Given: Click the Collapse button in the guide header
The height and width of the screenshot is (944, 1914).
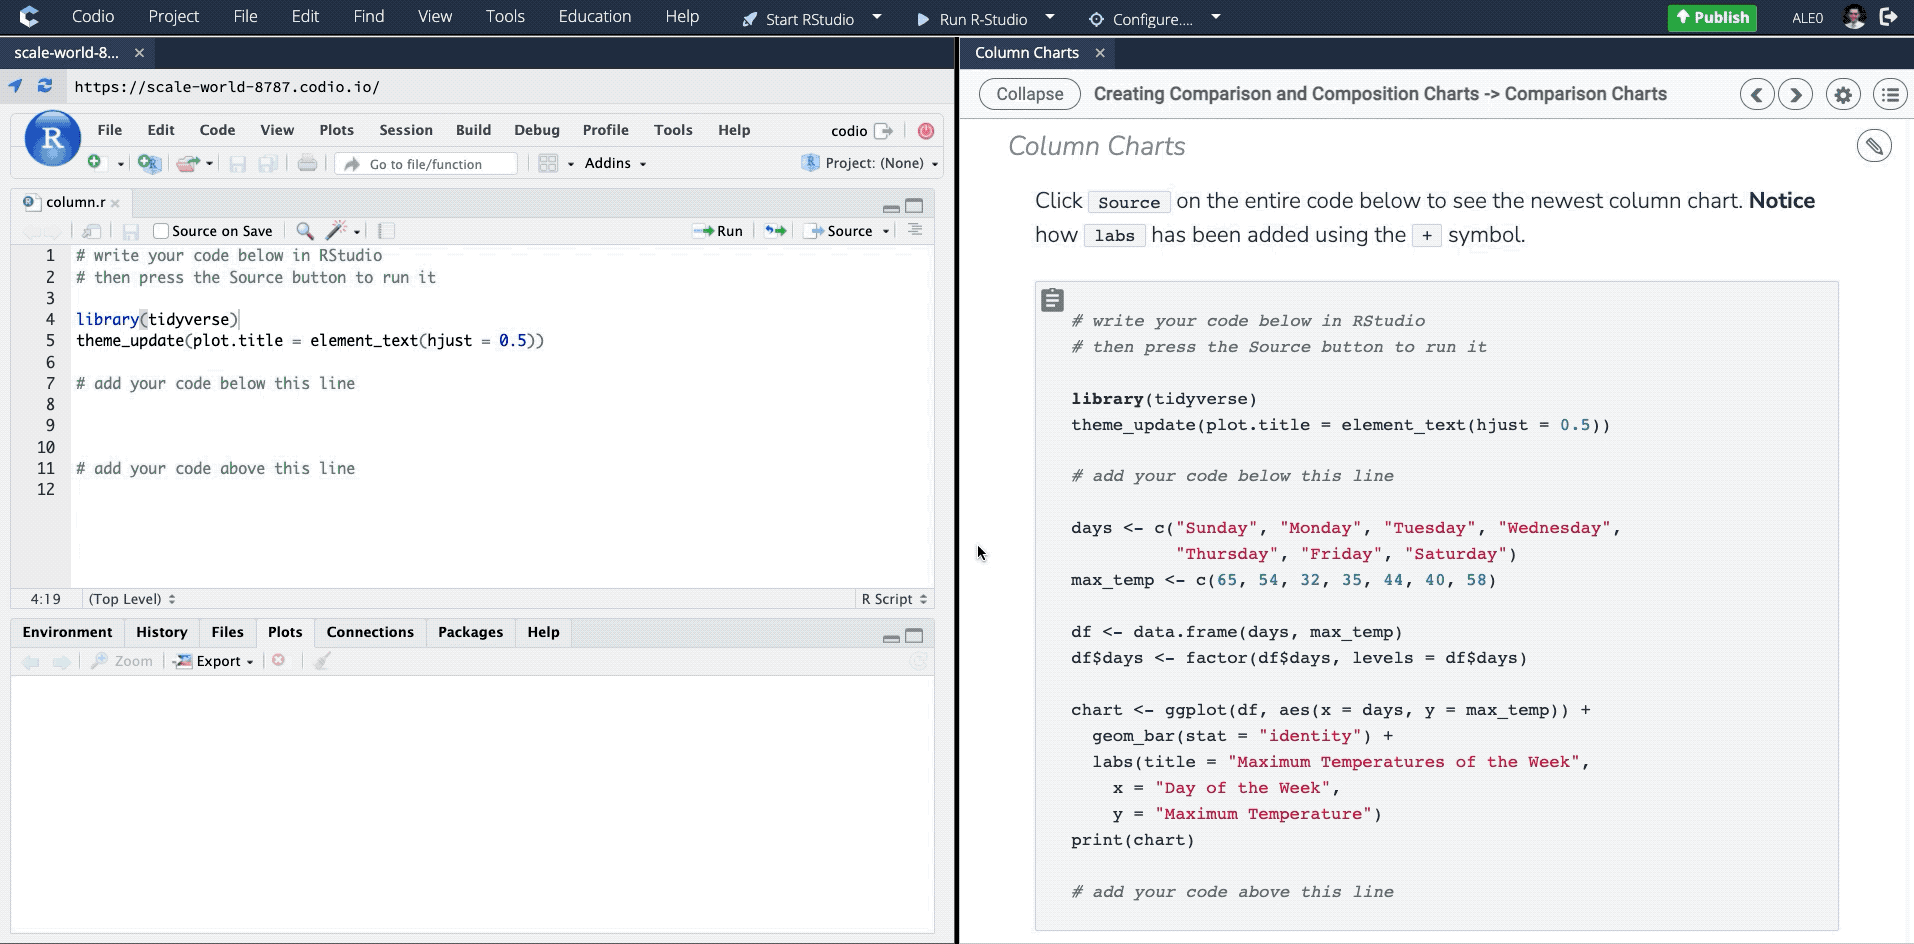Looking at the screenshot, I should [1029, 94].
